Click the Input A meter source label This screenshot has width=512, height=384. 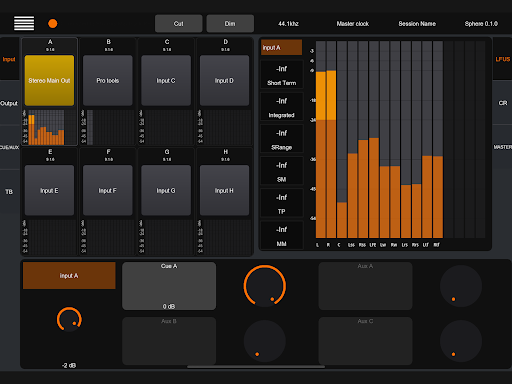pyautogui.click(x=281, y=48)
